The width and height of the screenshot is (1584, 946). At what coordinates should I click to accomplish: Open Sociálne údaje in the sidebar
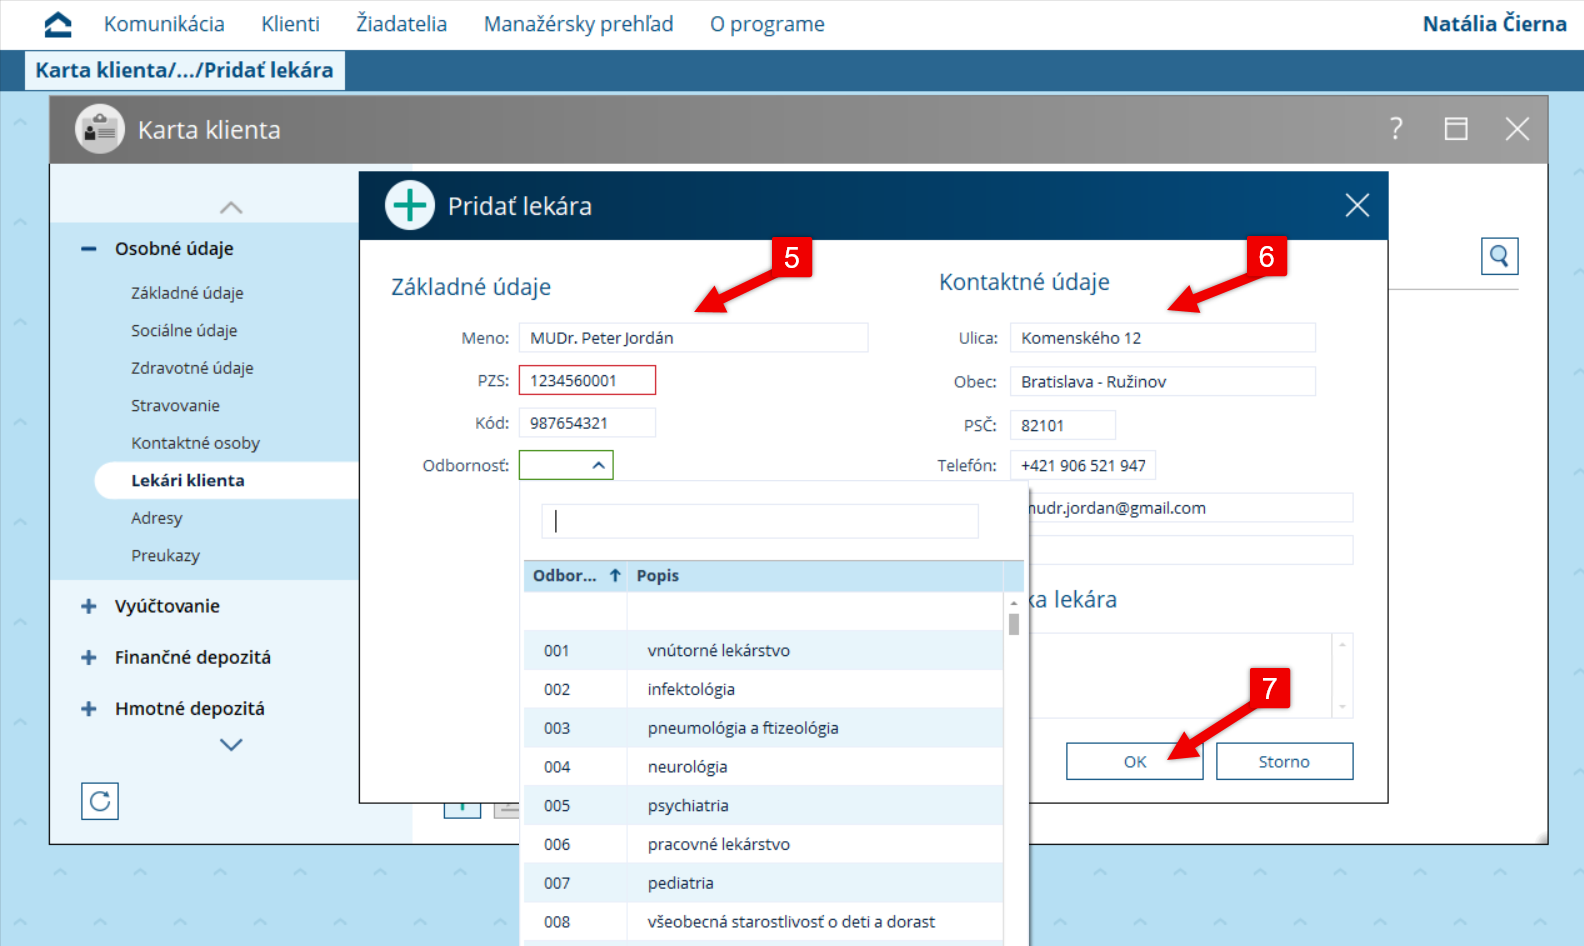[184, 330]
